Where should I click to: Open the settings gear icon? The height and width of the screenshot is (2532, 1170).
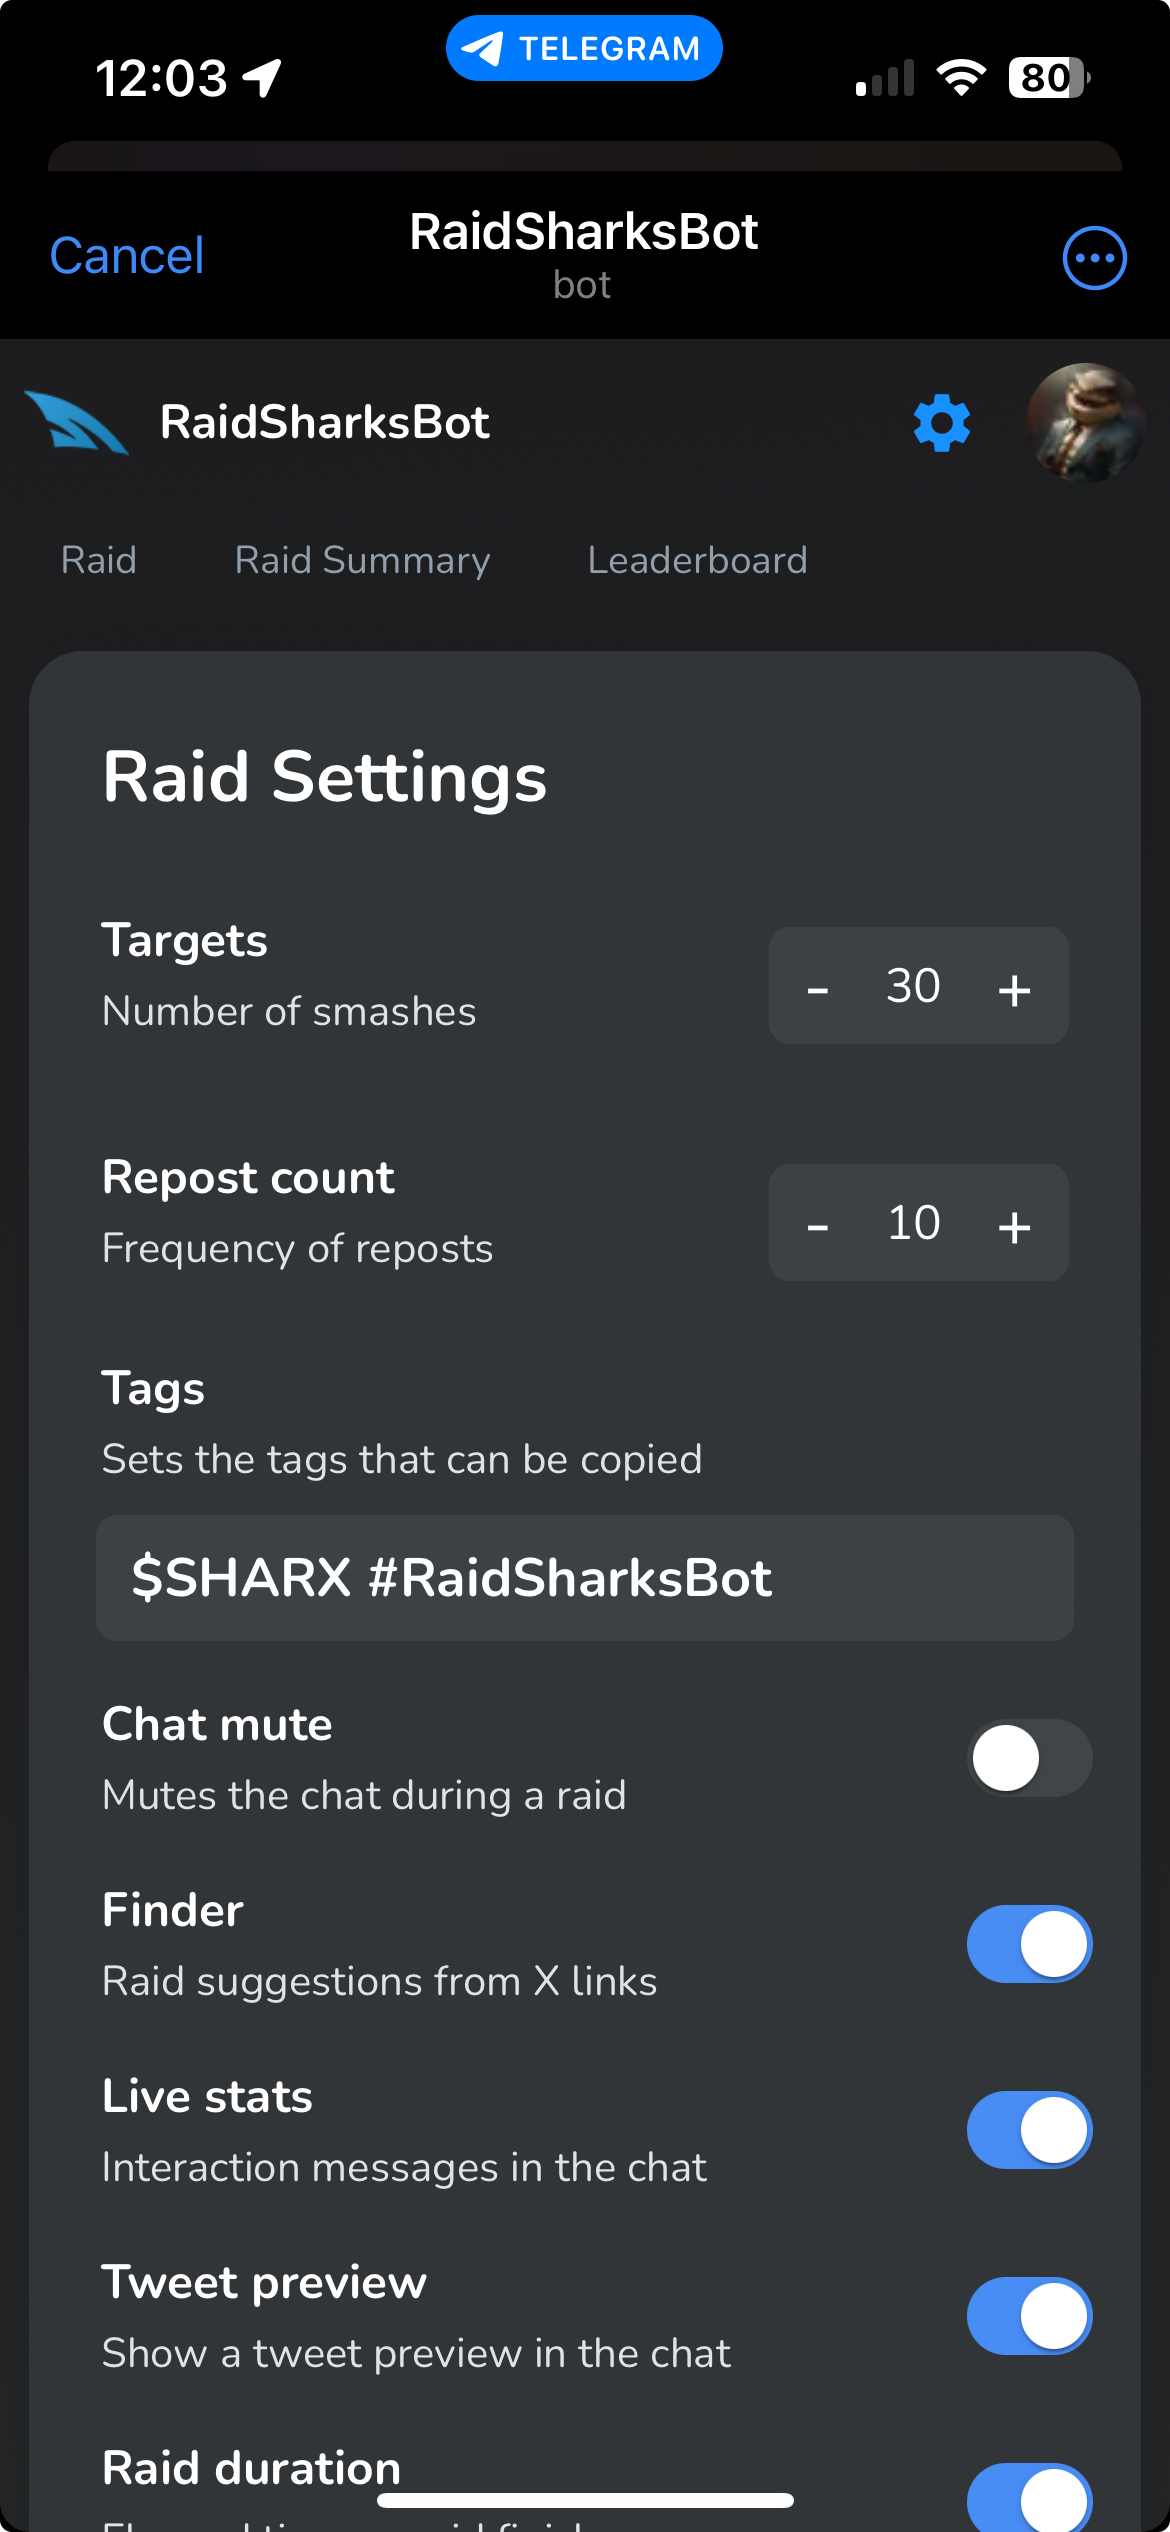coord(941,423)
